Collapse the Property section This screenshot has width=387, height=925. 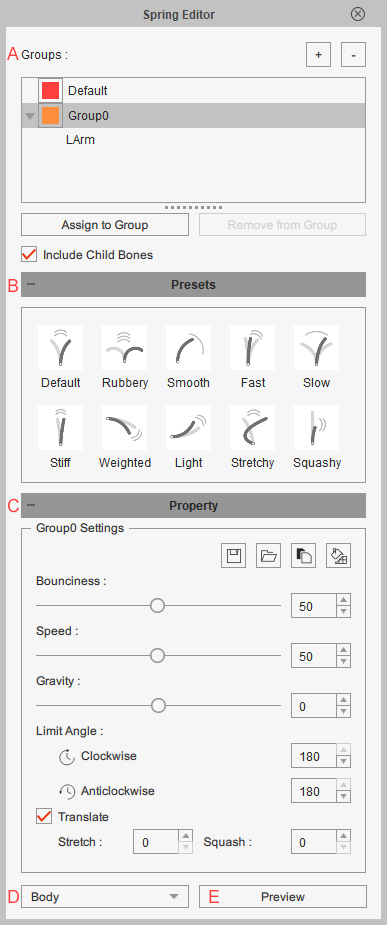coord(31,506)
